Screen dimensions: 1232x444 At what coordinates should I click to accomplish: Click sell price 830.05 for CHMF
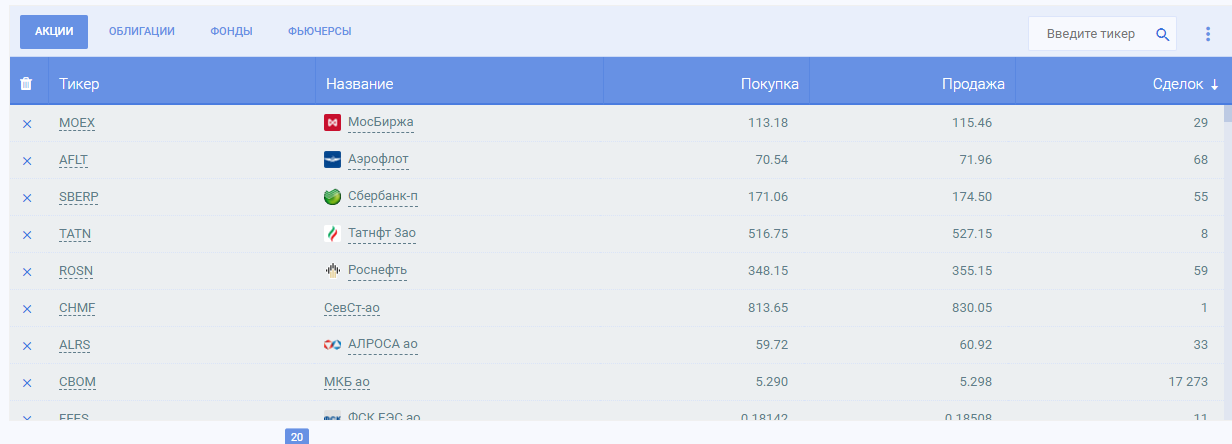(x=972, y=308)
